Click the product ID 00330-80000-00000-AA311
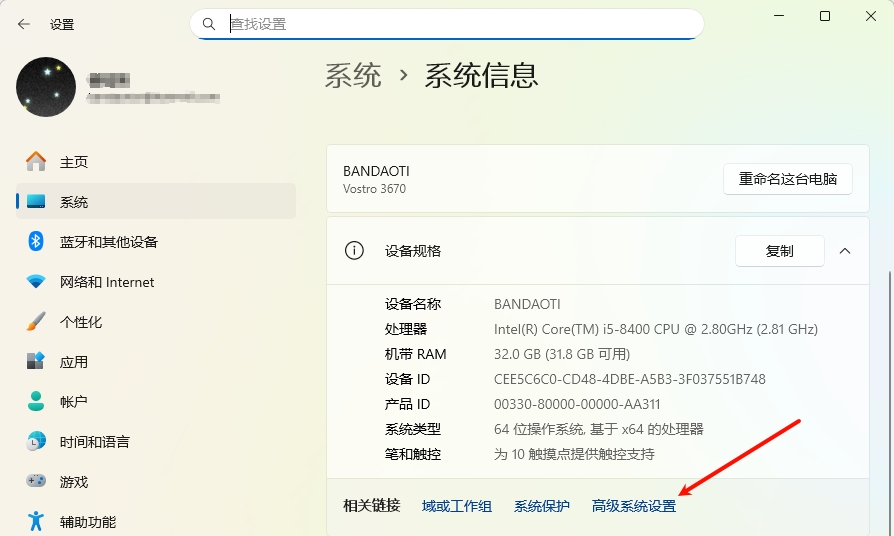This screenshot has width=894, height=536. [577, 404]
